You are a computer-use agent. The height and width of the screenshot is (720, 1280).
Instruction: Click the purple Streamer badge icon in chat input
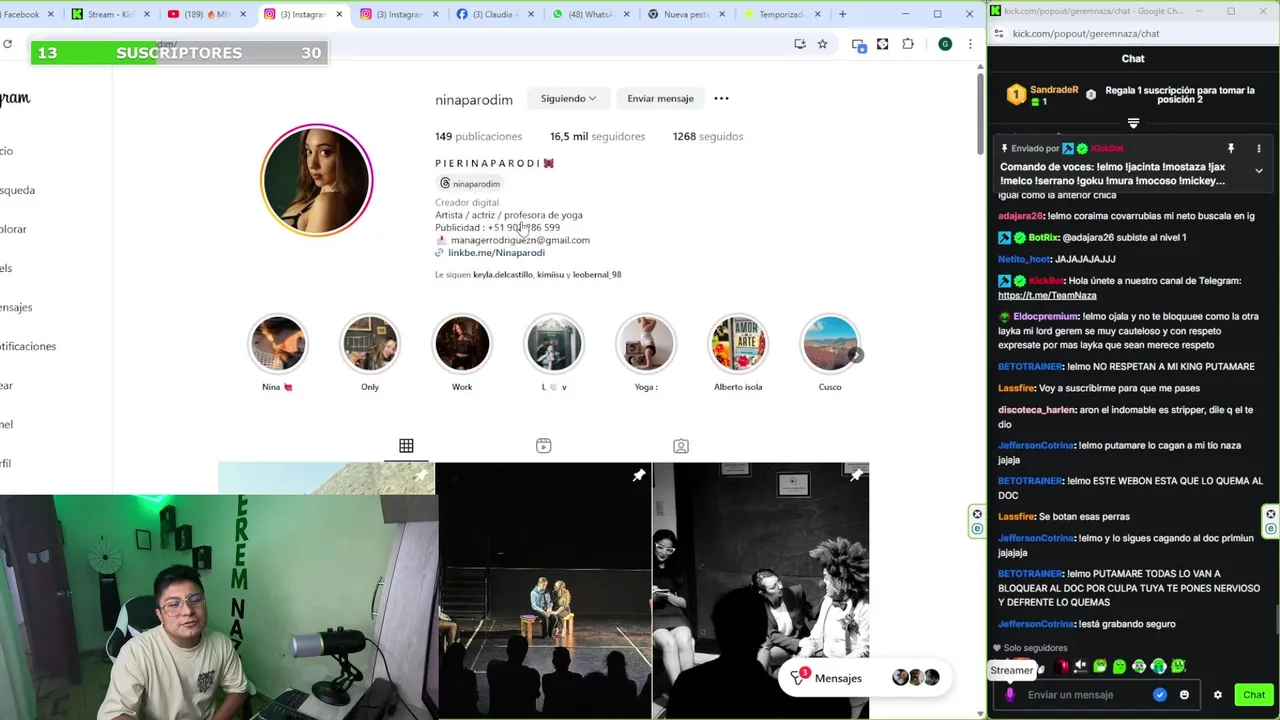(x=1009, y=695)
